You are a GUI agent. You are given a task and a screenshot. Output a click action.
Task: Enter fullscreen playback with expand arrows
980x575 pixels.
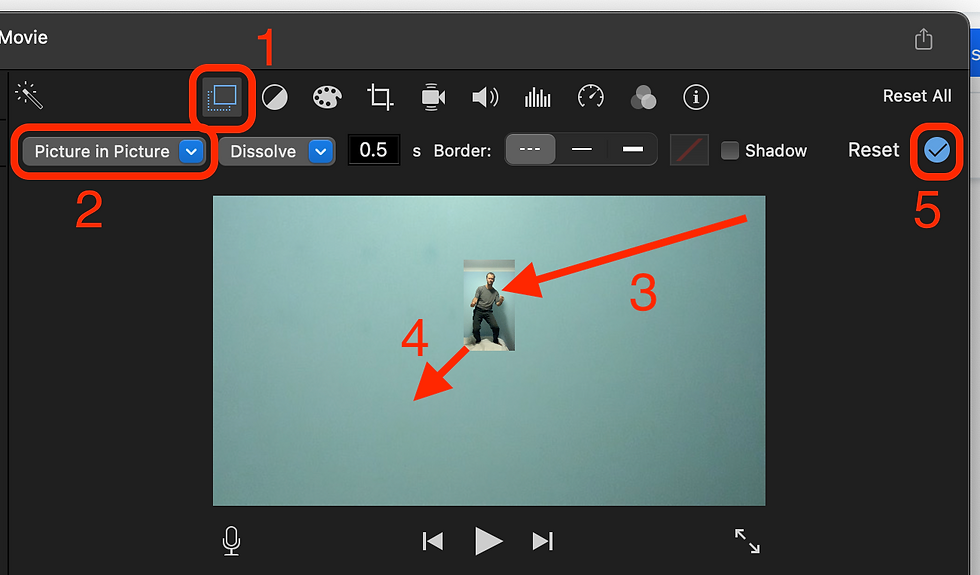pos(747,541)
